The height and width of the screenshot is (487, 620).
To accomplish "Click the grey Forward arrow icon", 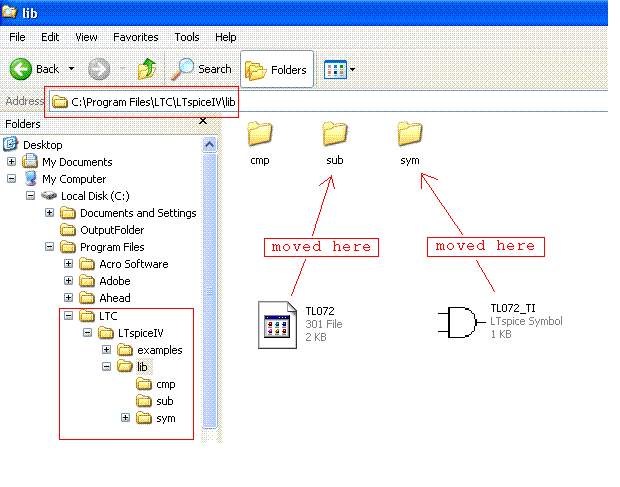I will point(99,69).
